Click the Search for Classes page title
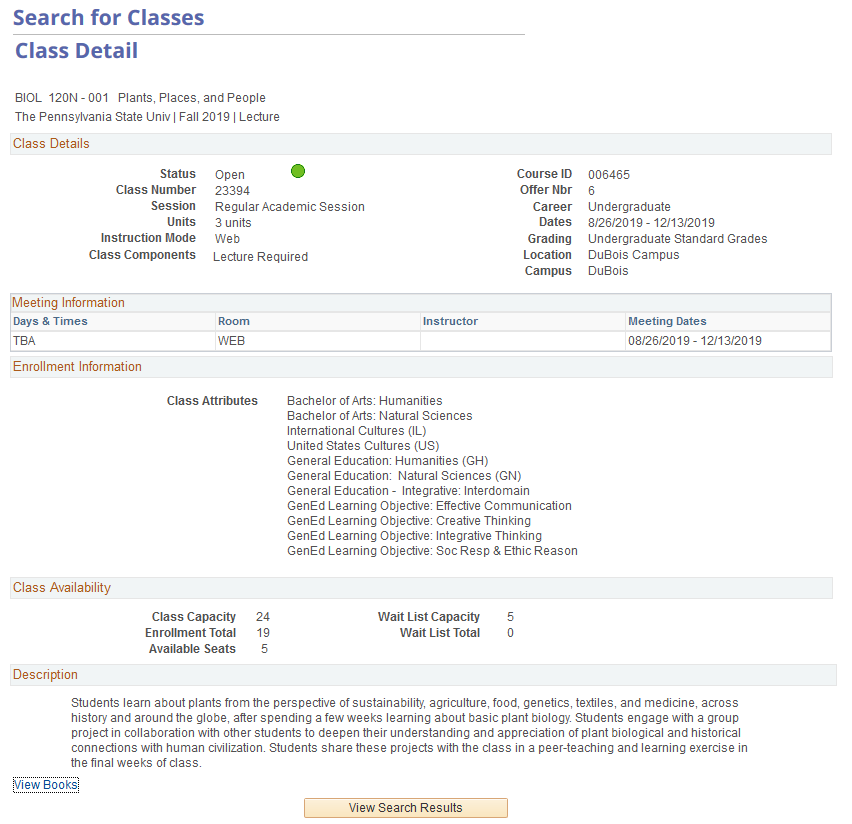This screenshot has height=824, width=852. [x=108, y=17]
